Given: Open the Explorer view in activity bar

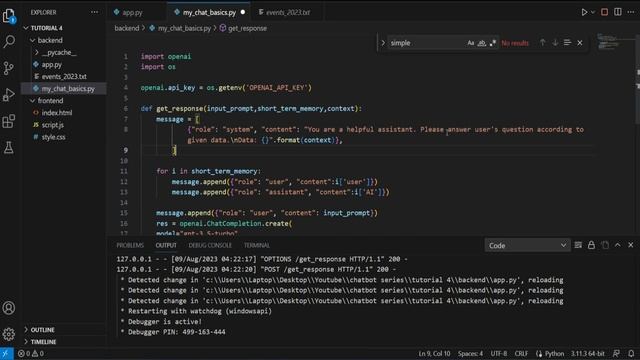Looking at the screenshot, I should 9,16.
